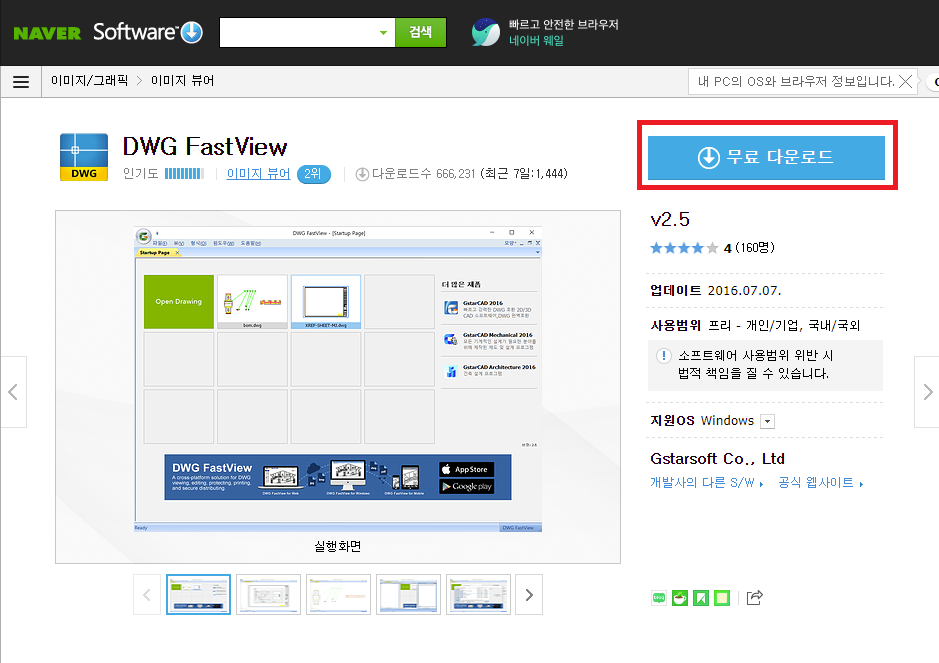The image size is (939, 663).
Task: Click the usage warning exclamation icon
Action: tap(664, 356)
